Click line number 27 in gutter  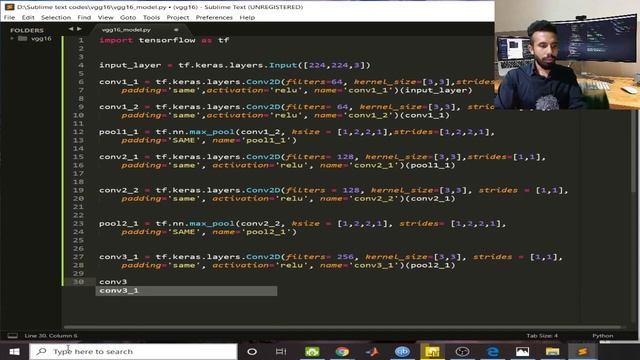pyautogui.click(x=79, y=257)
